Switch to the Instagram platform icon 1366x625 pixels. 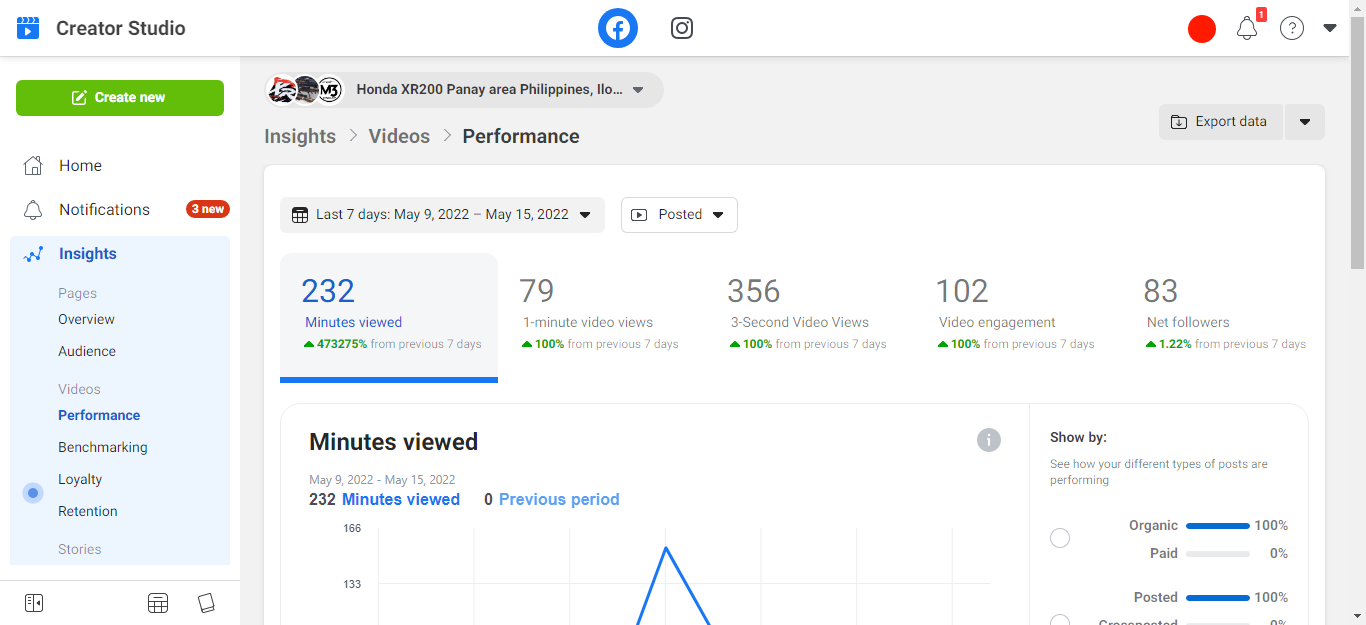click(682, 28)
